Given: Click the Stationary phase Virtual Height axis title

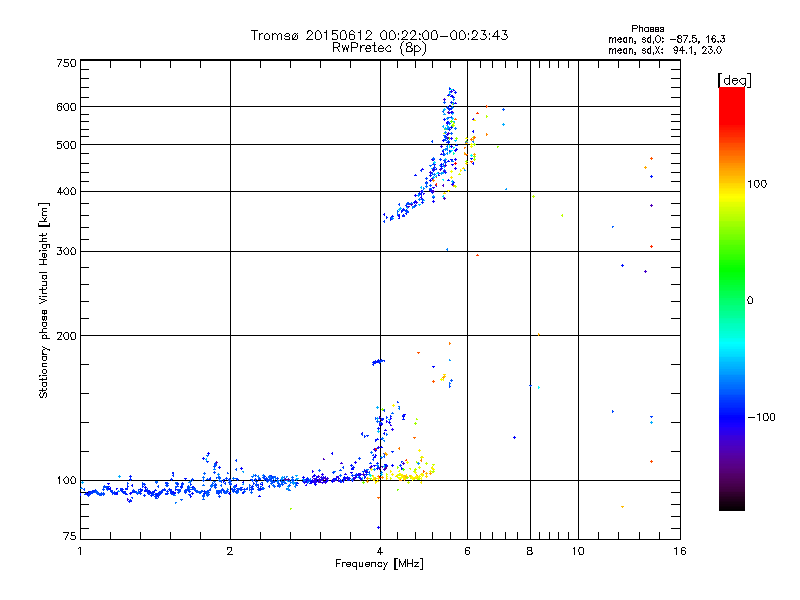Looking at the screenshot, I should pyautogui.click(x=44, y=300).
